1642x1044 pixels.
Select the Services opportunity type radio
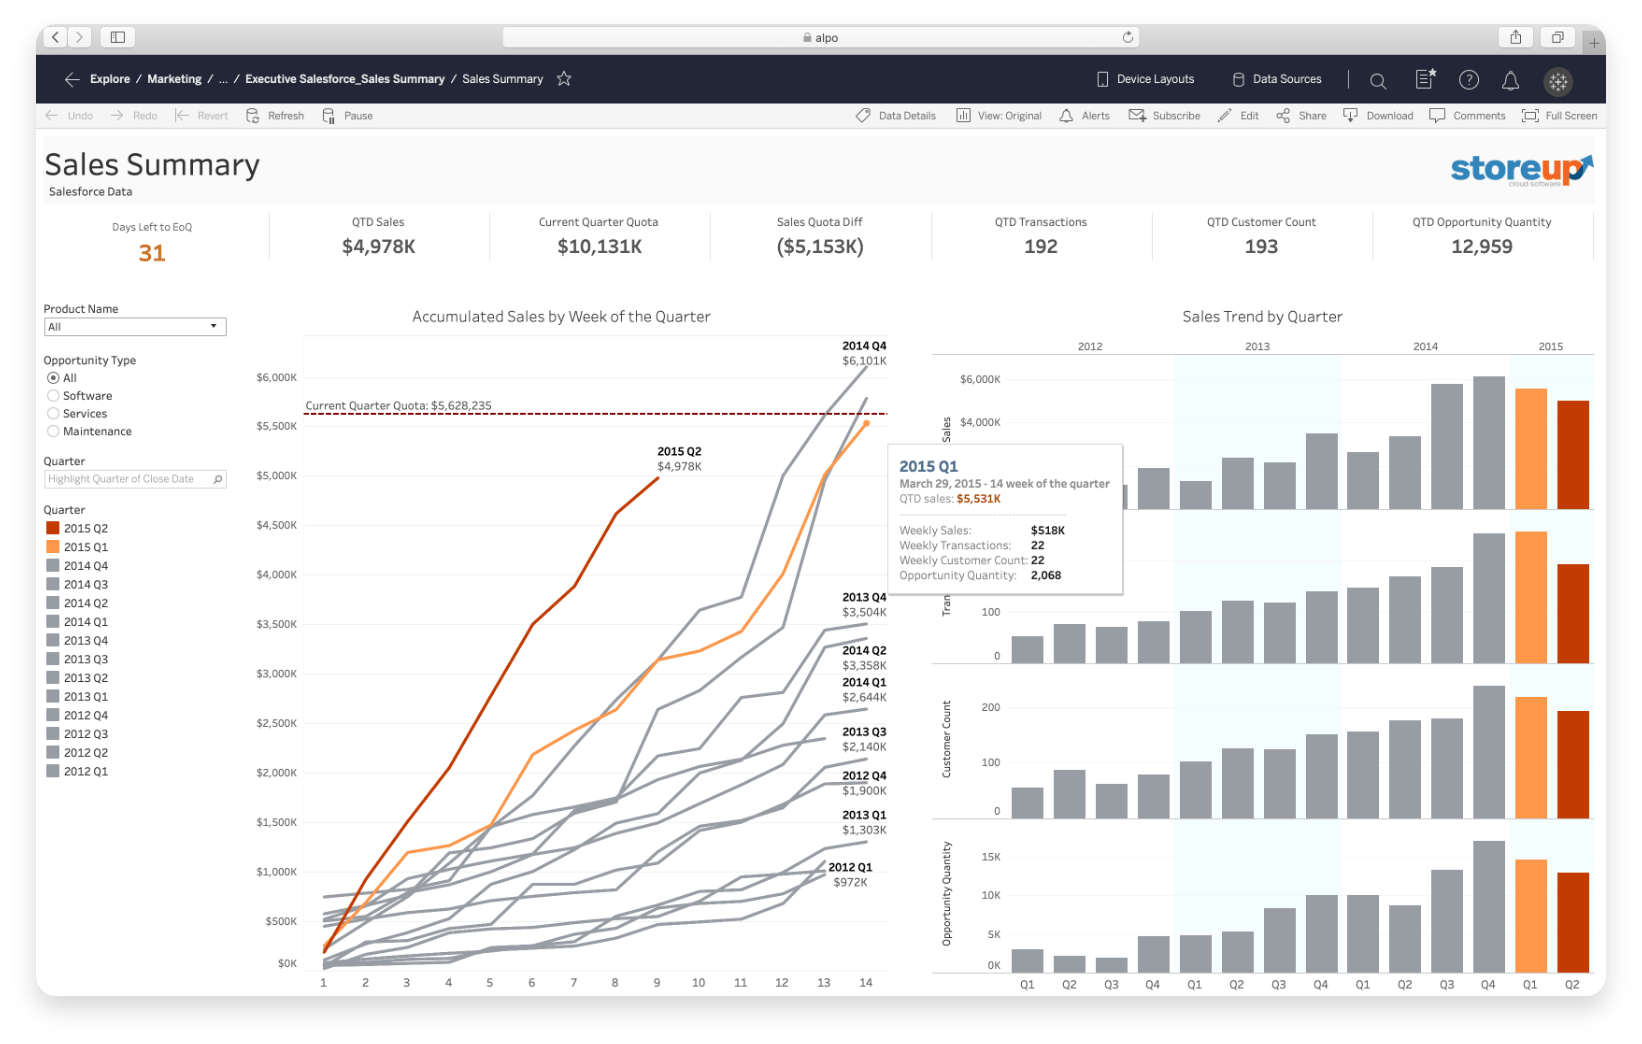(x=54, y=414)
